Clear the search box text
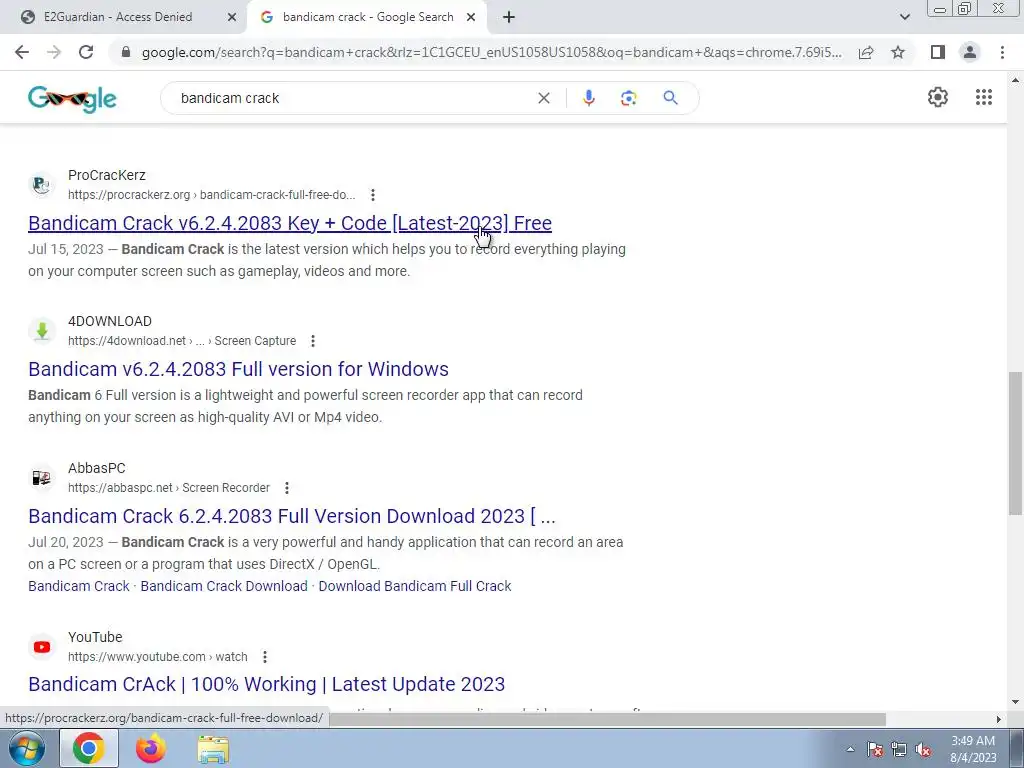The width and height of the screenshot is (1024, 768). 543,98
